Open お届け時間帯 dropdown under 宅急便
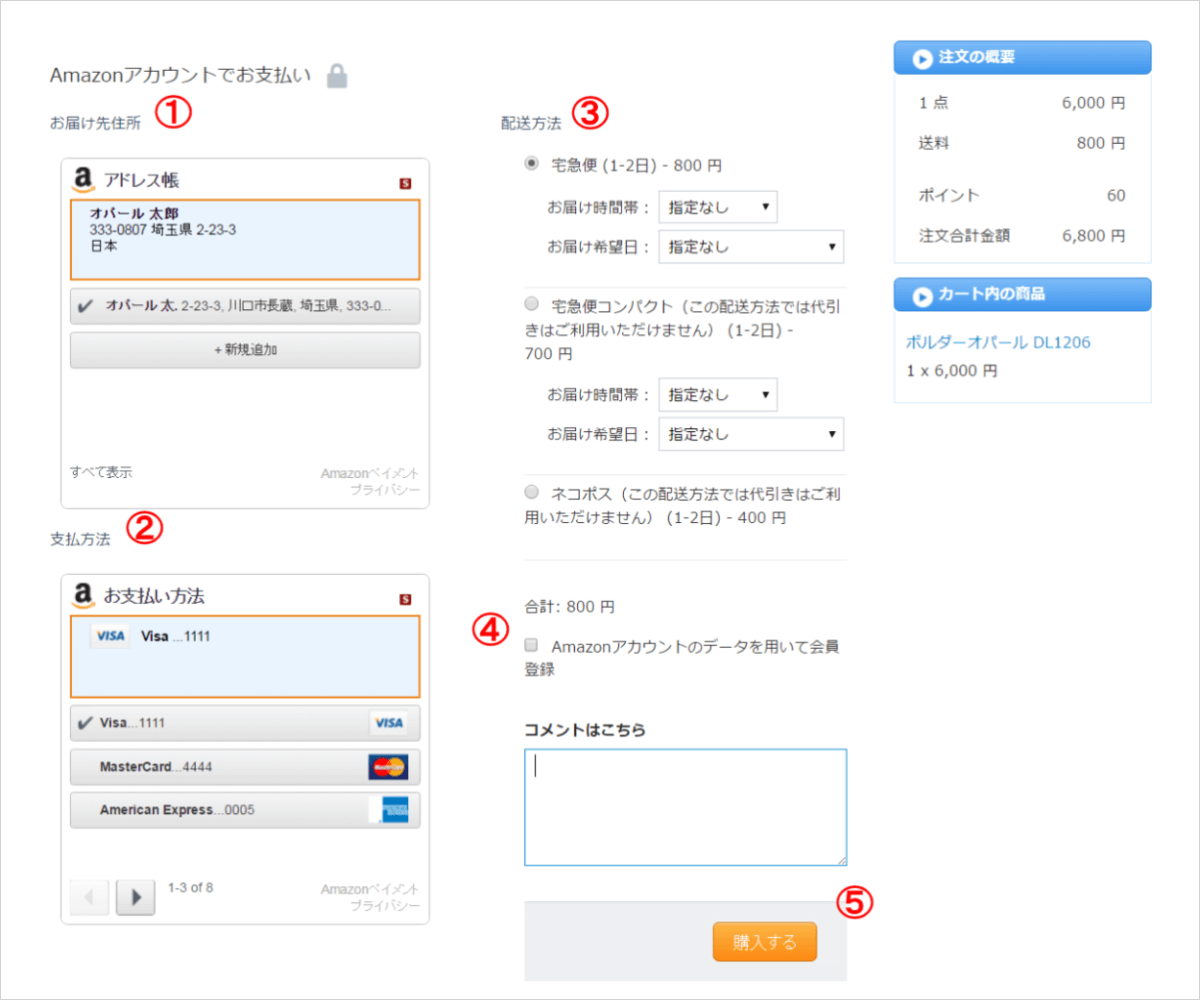The image size is (1200, 1000). (x=718, y=207)
